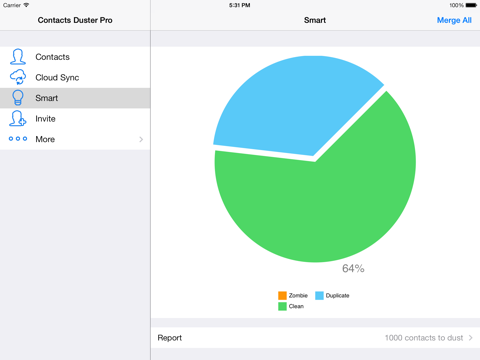Click the Contacts Duster Pro title
This screenshot has height=360, width=480.
(75, 20)
